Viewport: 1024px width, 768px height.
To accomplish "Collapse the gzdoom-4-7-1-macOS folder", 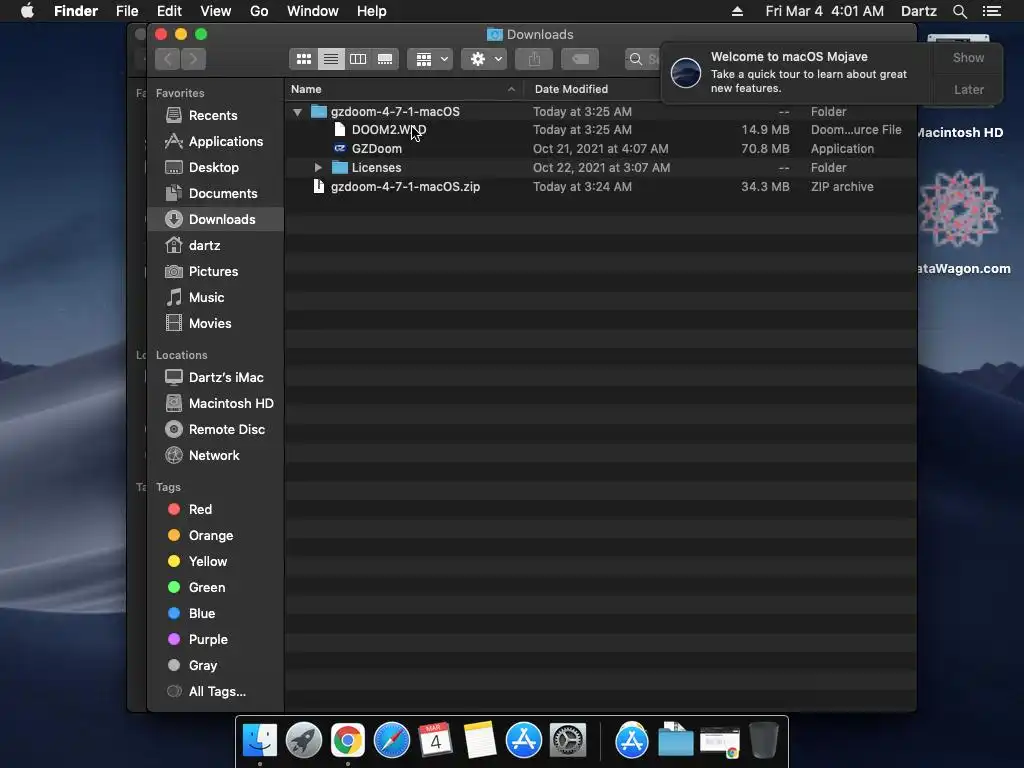I will [298, 112].
